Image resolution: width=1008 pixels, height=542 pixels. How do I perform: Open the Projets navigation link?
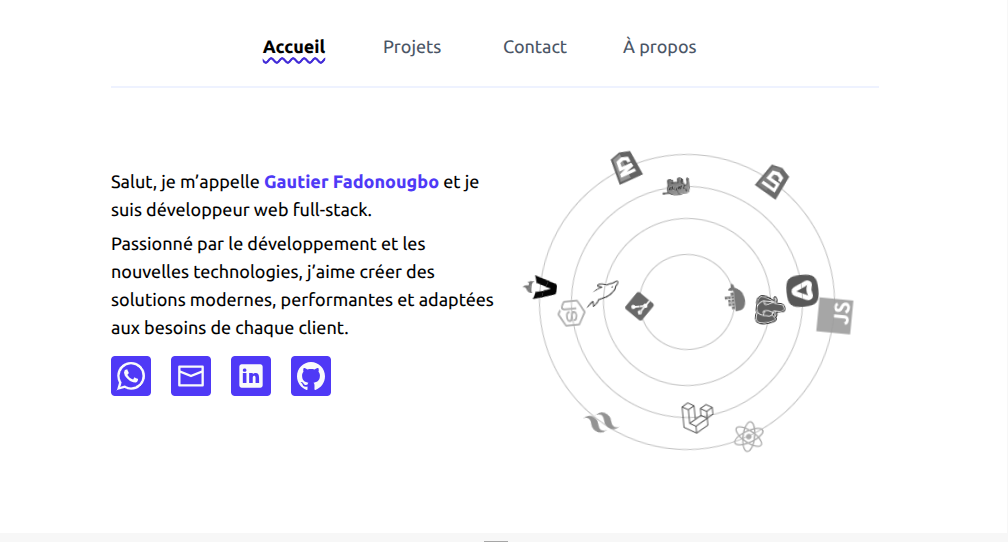(412, 47)
